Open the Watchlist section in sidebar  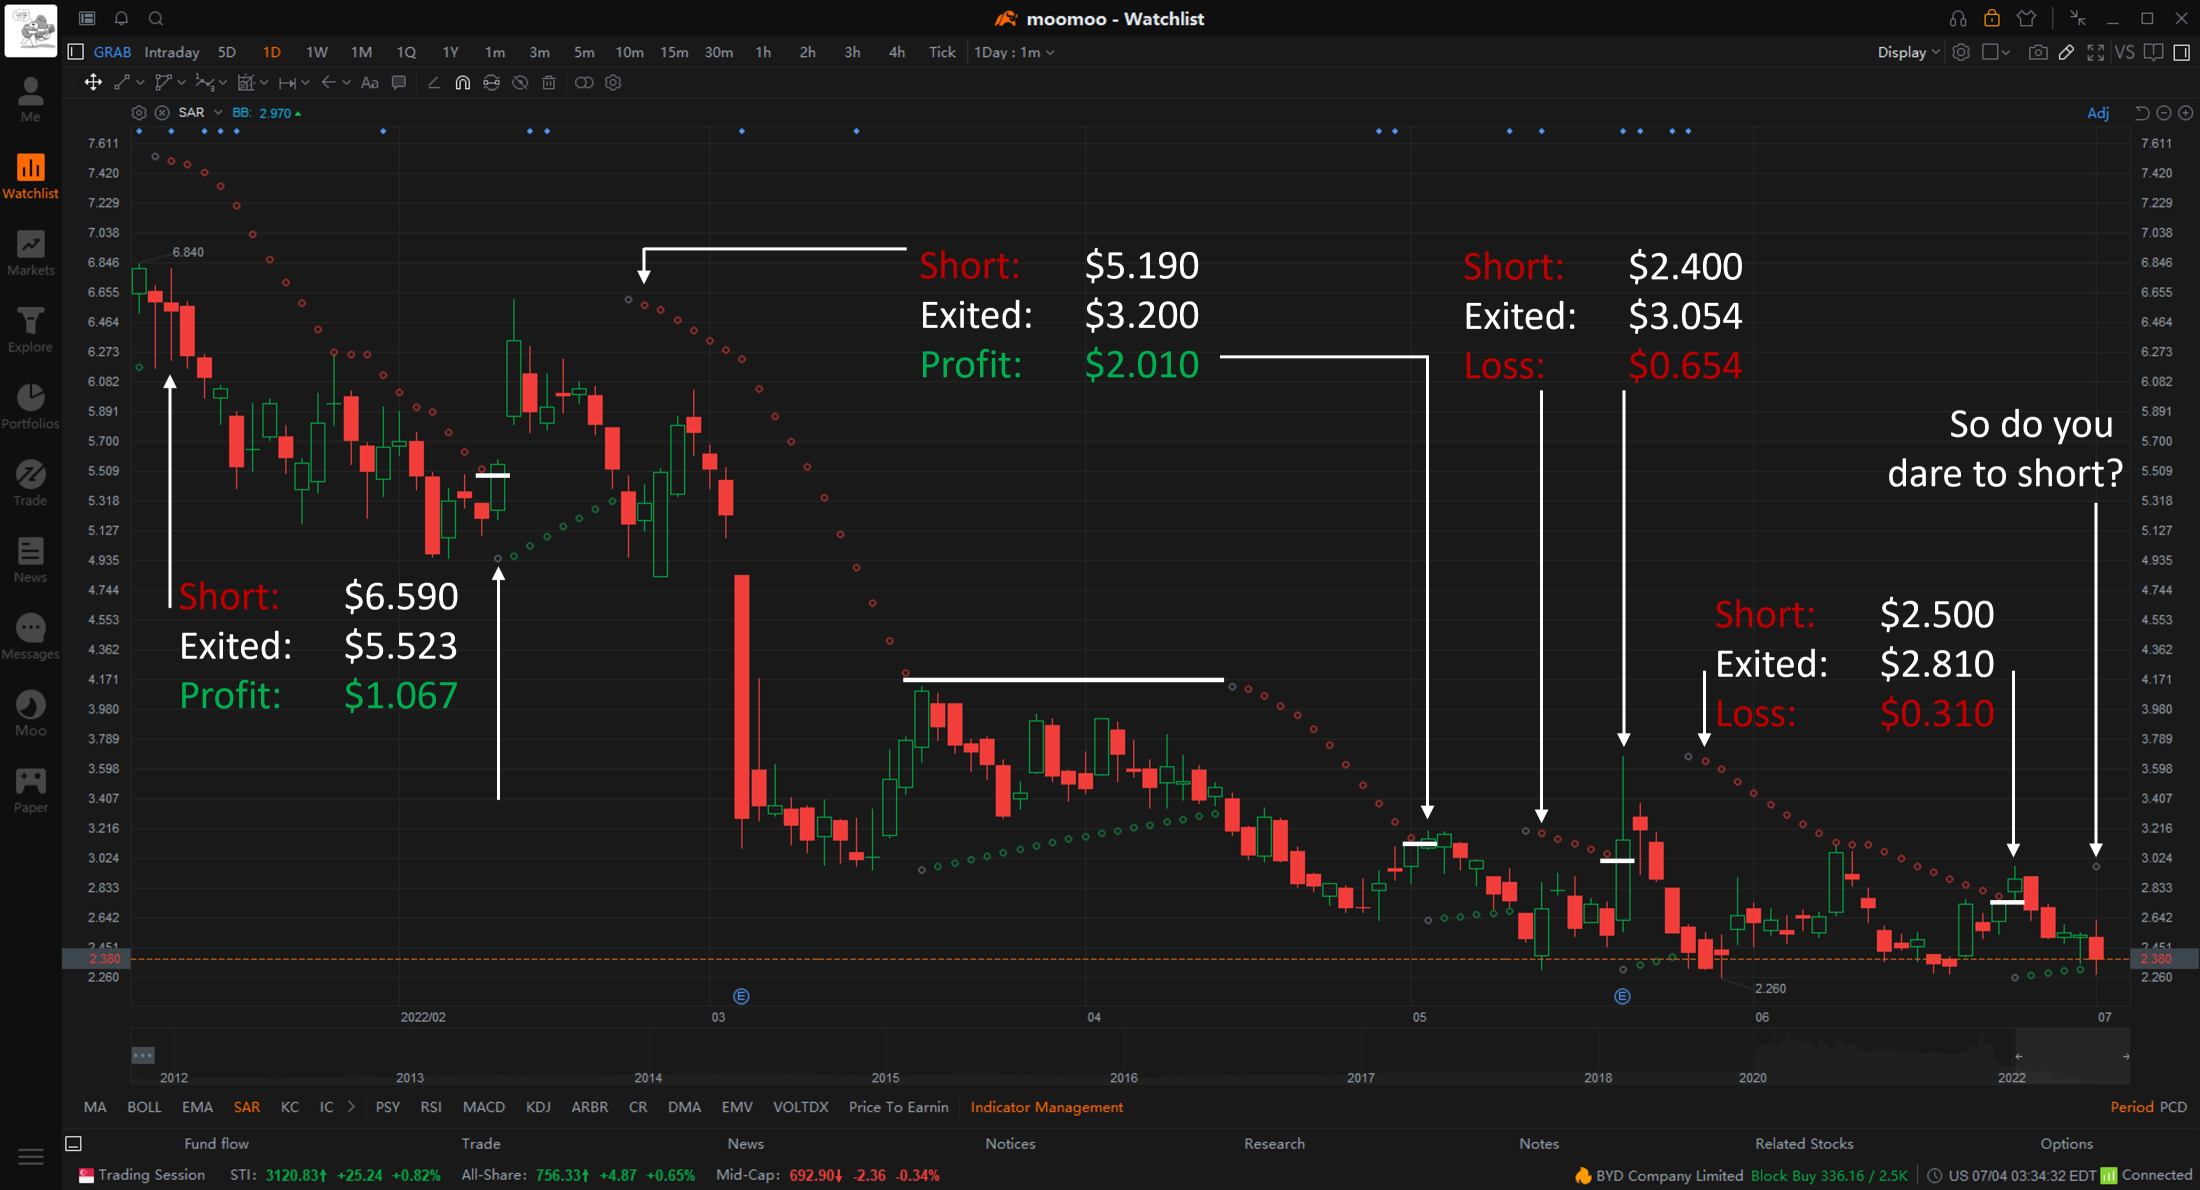(x=30, y=177)
